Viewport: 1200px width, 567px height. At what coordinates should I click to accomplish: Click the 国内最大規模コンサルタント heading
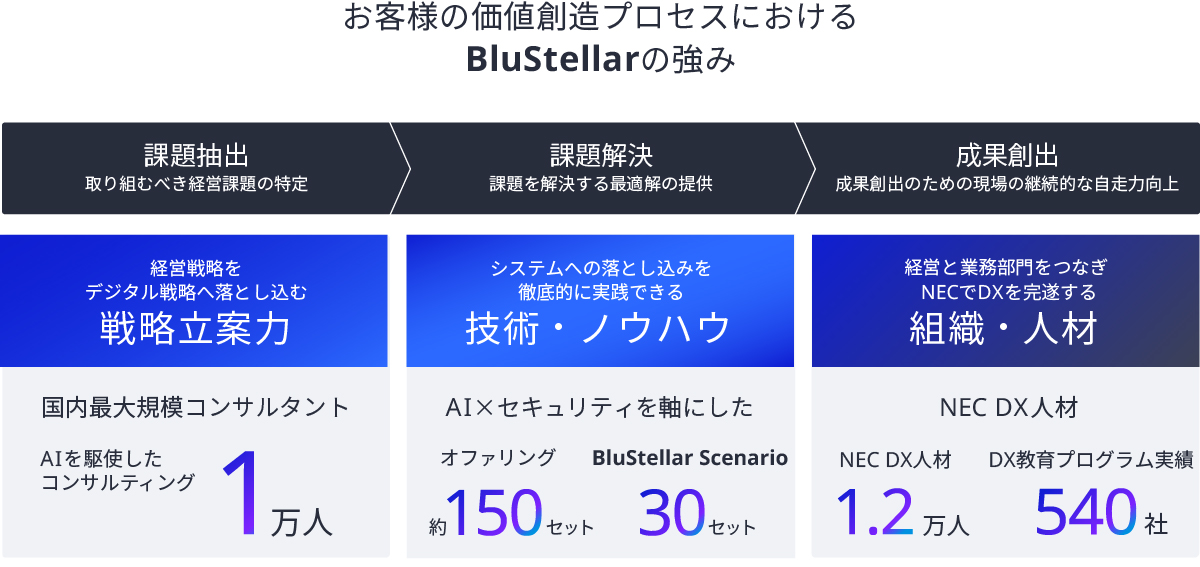(x=196, y=407)
